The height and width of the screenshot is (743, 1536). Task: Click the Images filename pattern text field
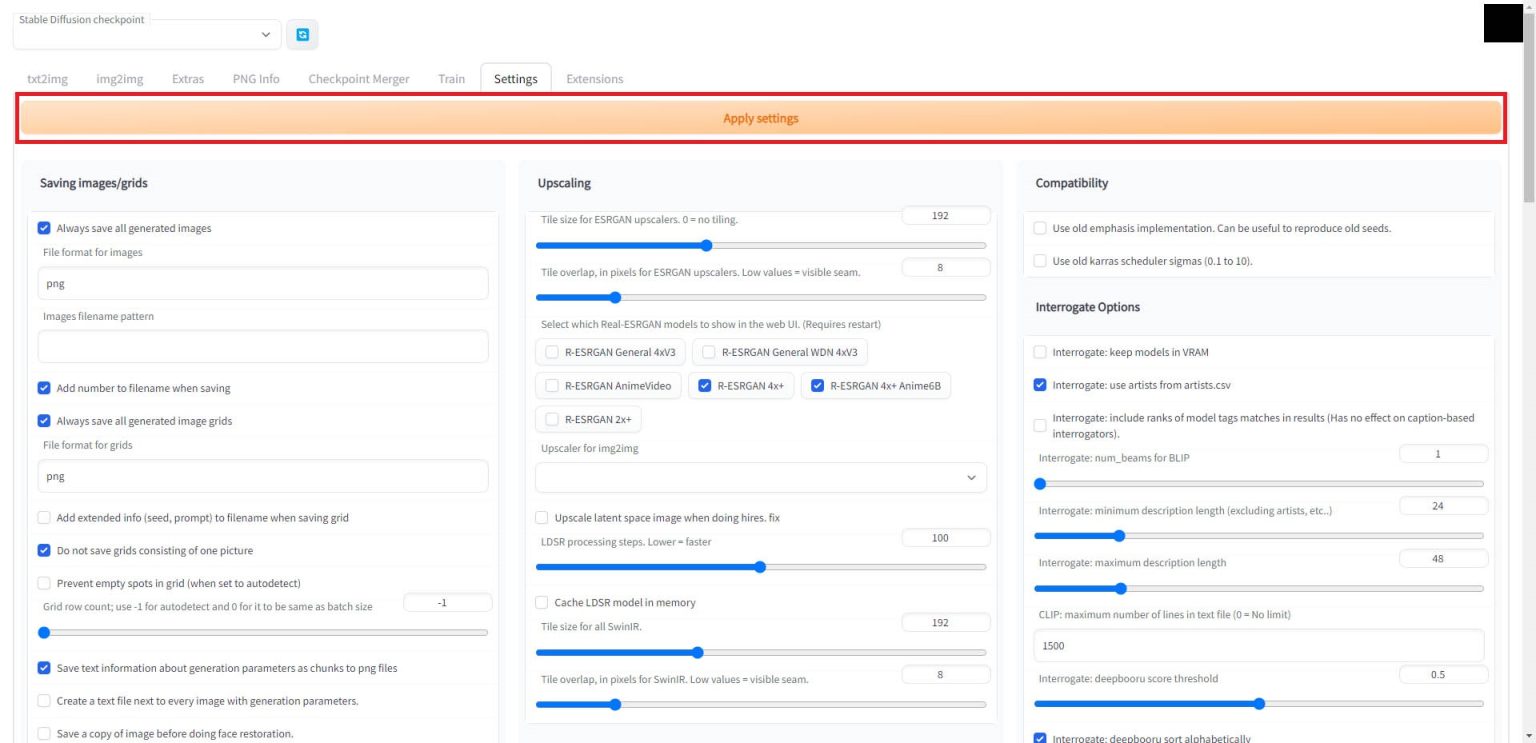click(x=263, y=347)
